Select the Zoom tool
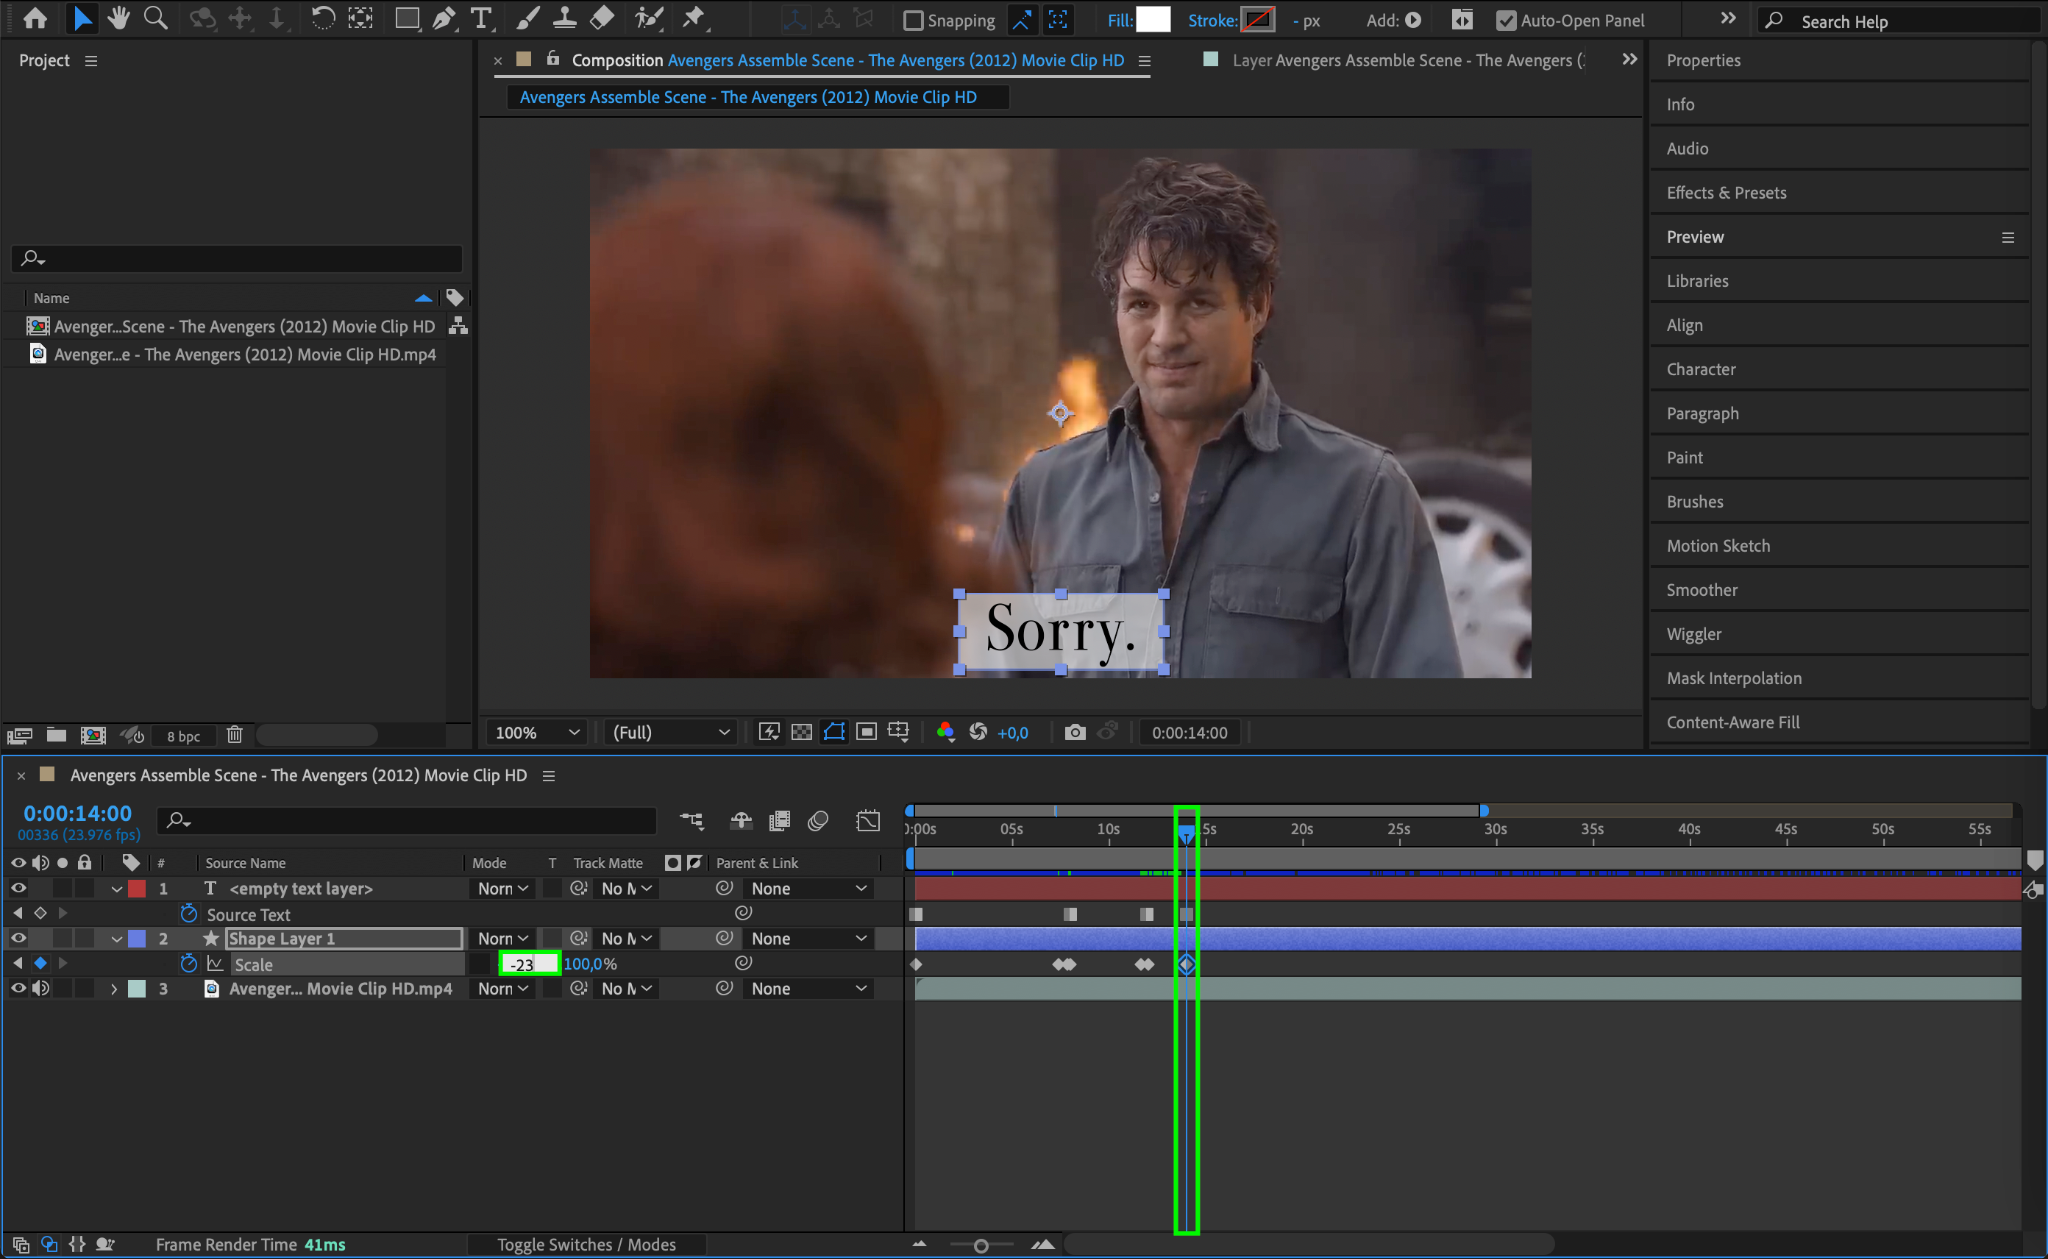The width and height of the screenshot is (2048, 1259). (x=155, y=18)
